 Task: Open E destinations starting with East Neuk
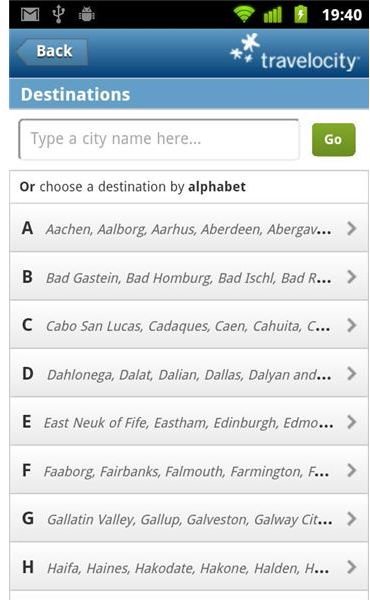189,422
